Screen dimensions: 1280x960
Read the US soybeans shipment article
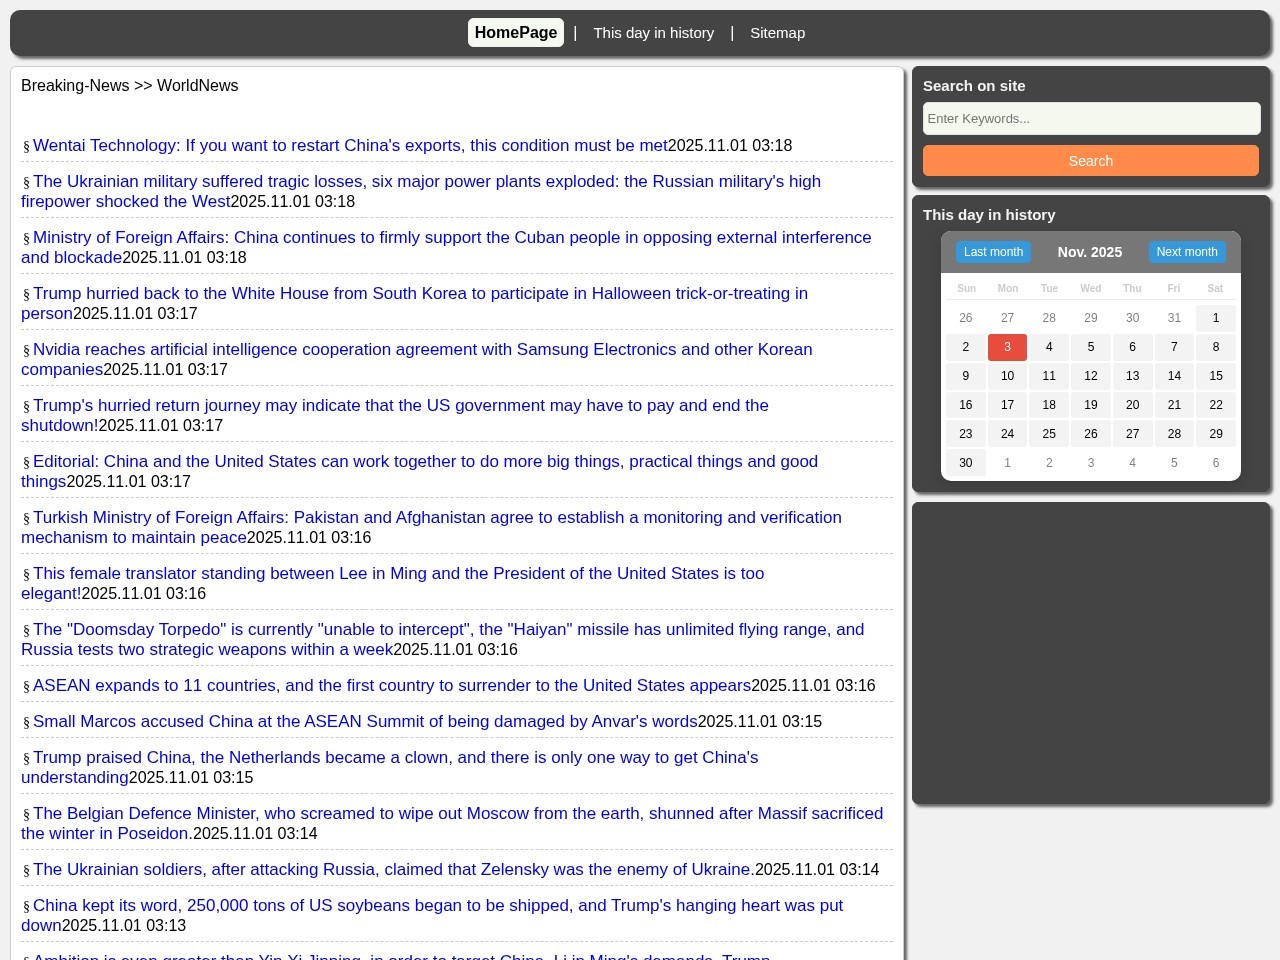(437, 906)
